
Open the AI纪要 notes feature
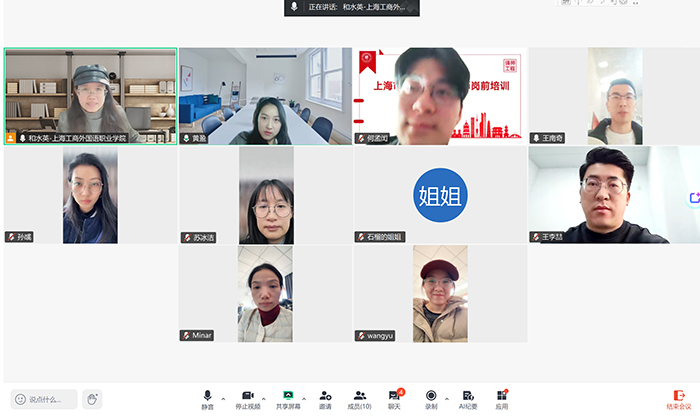point(467,397)
